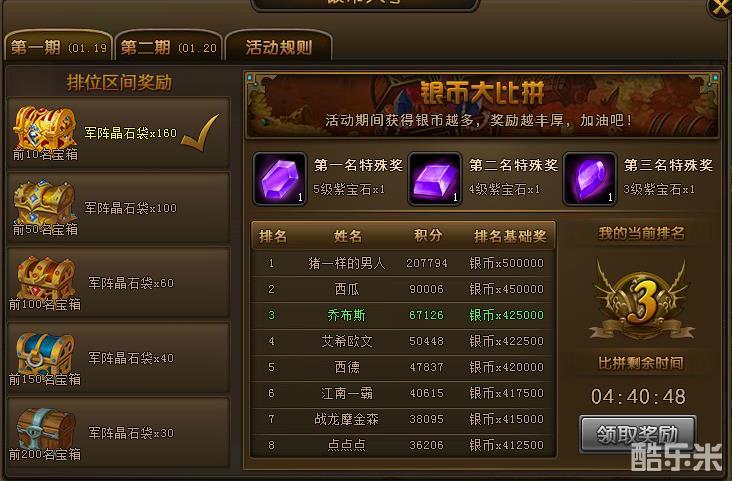Viewport: 732px width, 481px height.
Task: Click the level 3 purple gem third-place prize
Action: click(x=590, y=179)
